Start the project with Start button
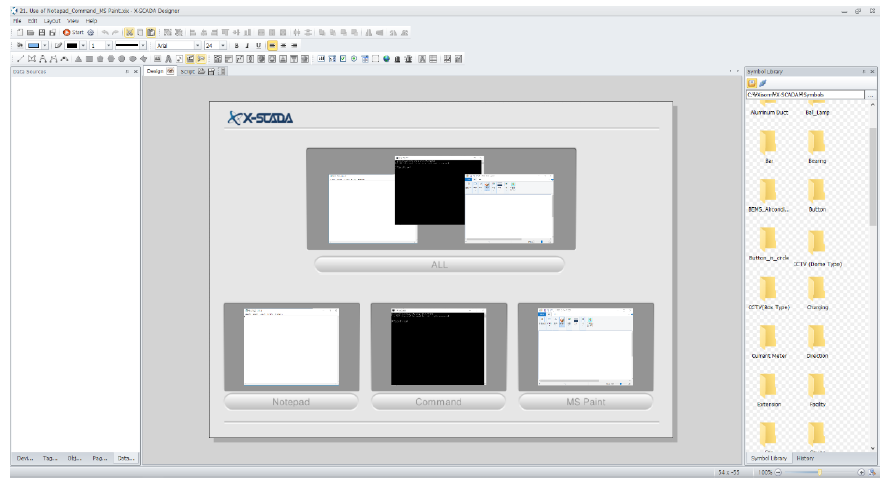The height and width of the screenshot is (484, 887). click(74, 33)
